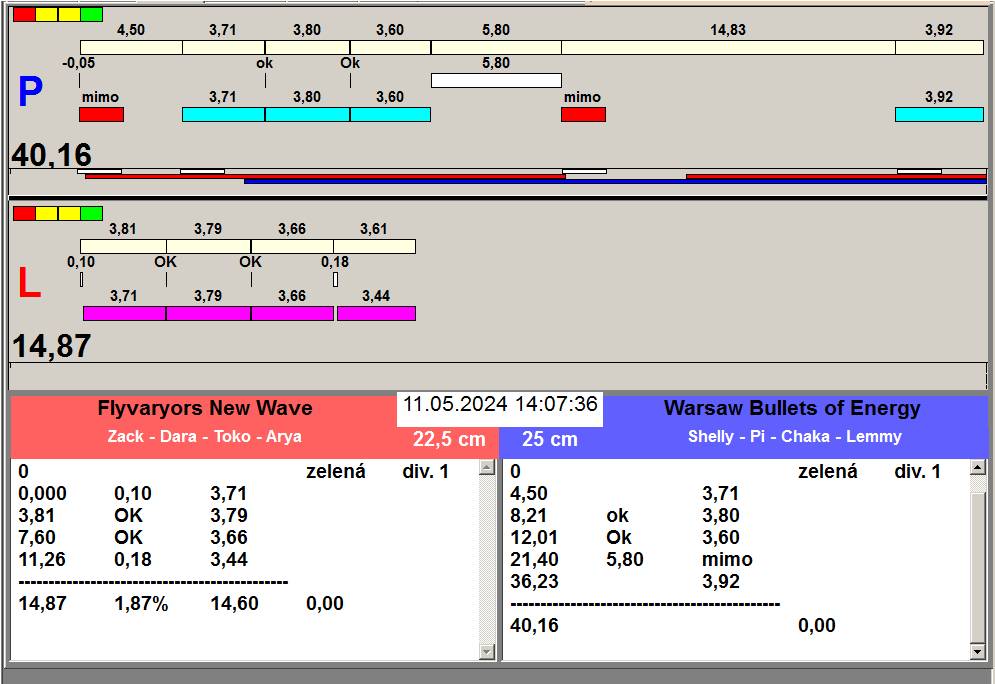
Task: Select the lowercase ok changeover mark in lane P
Action: (x=265, y=63)
